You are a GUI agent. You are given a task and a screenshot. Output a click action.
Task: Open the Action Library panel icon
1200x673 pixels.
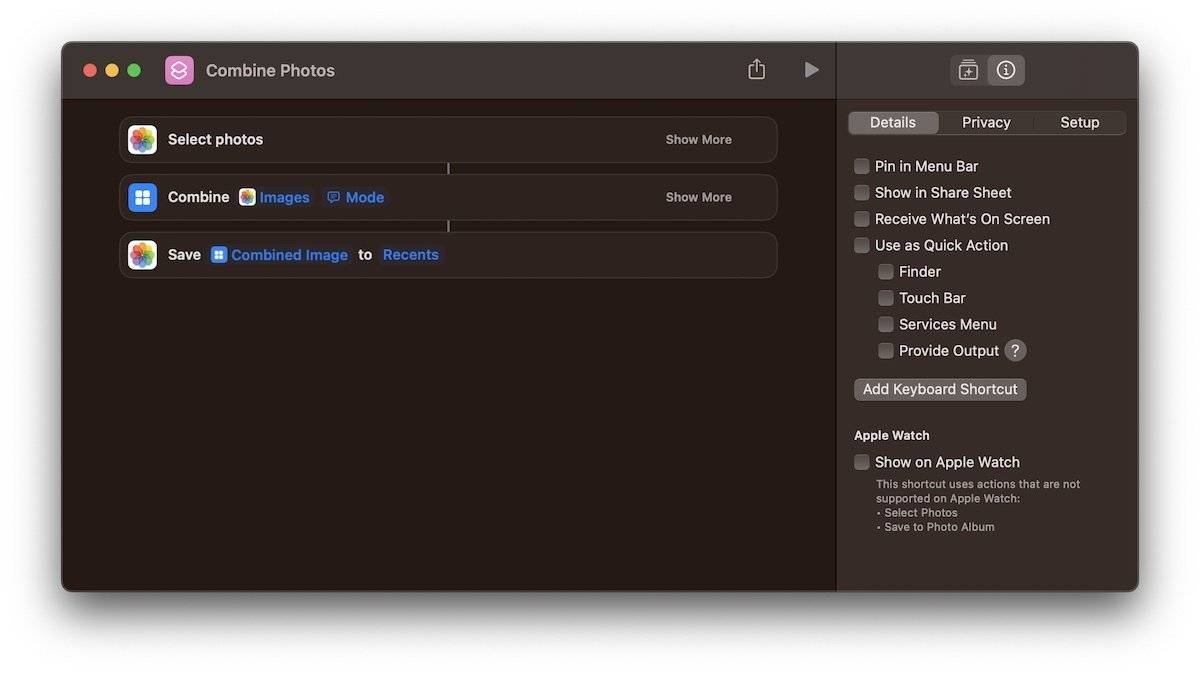968,70
